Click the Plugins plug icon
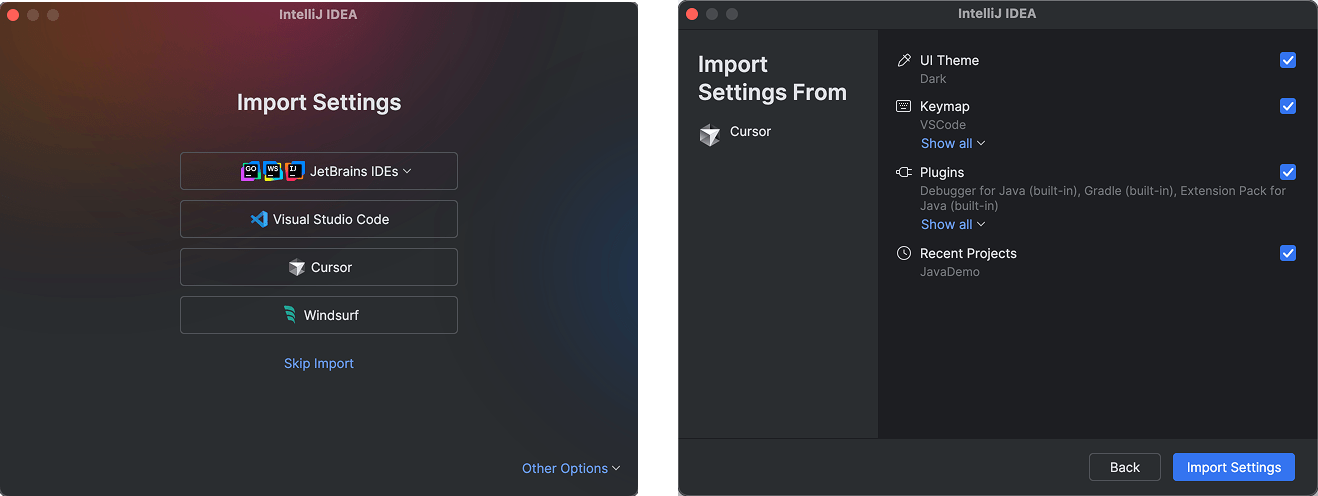The width and height of the screenshot is (1318, 496). coord(904,172)
